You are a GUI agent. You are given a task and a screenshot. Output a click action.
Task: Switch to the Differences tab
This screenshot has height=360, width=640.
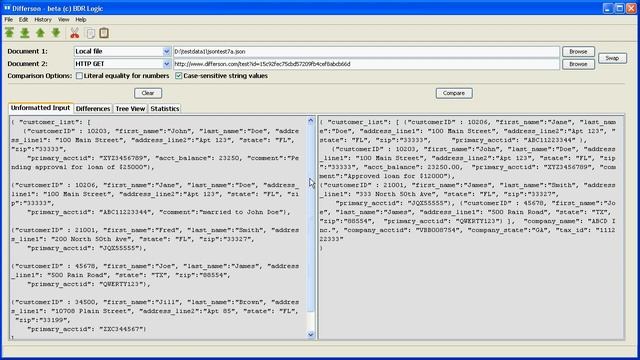(x=93, y=109)
